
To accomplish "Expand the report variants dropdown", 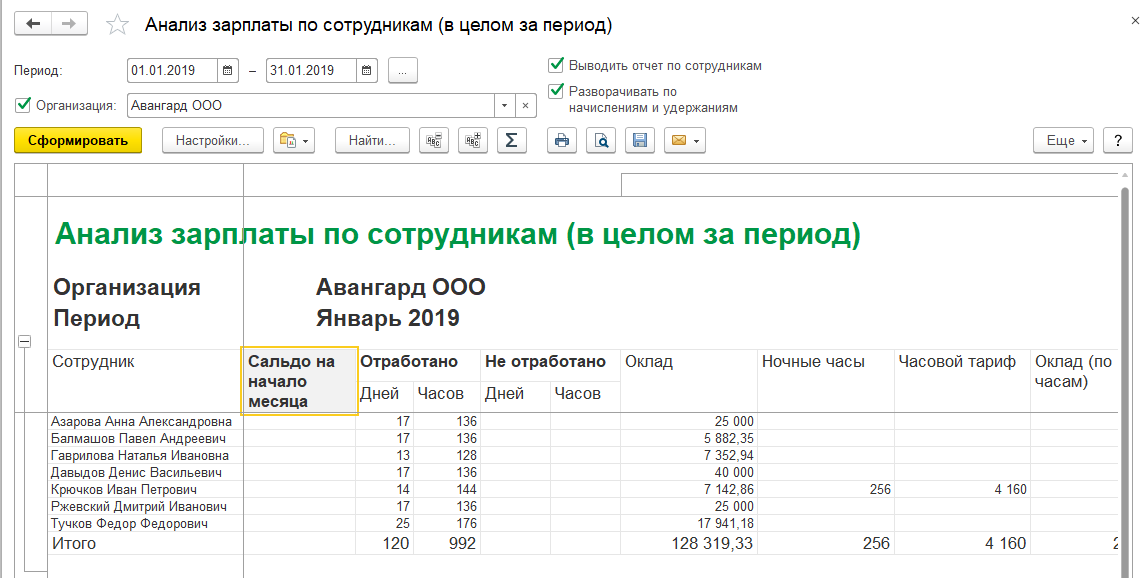I will pos(295,141).
